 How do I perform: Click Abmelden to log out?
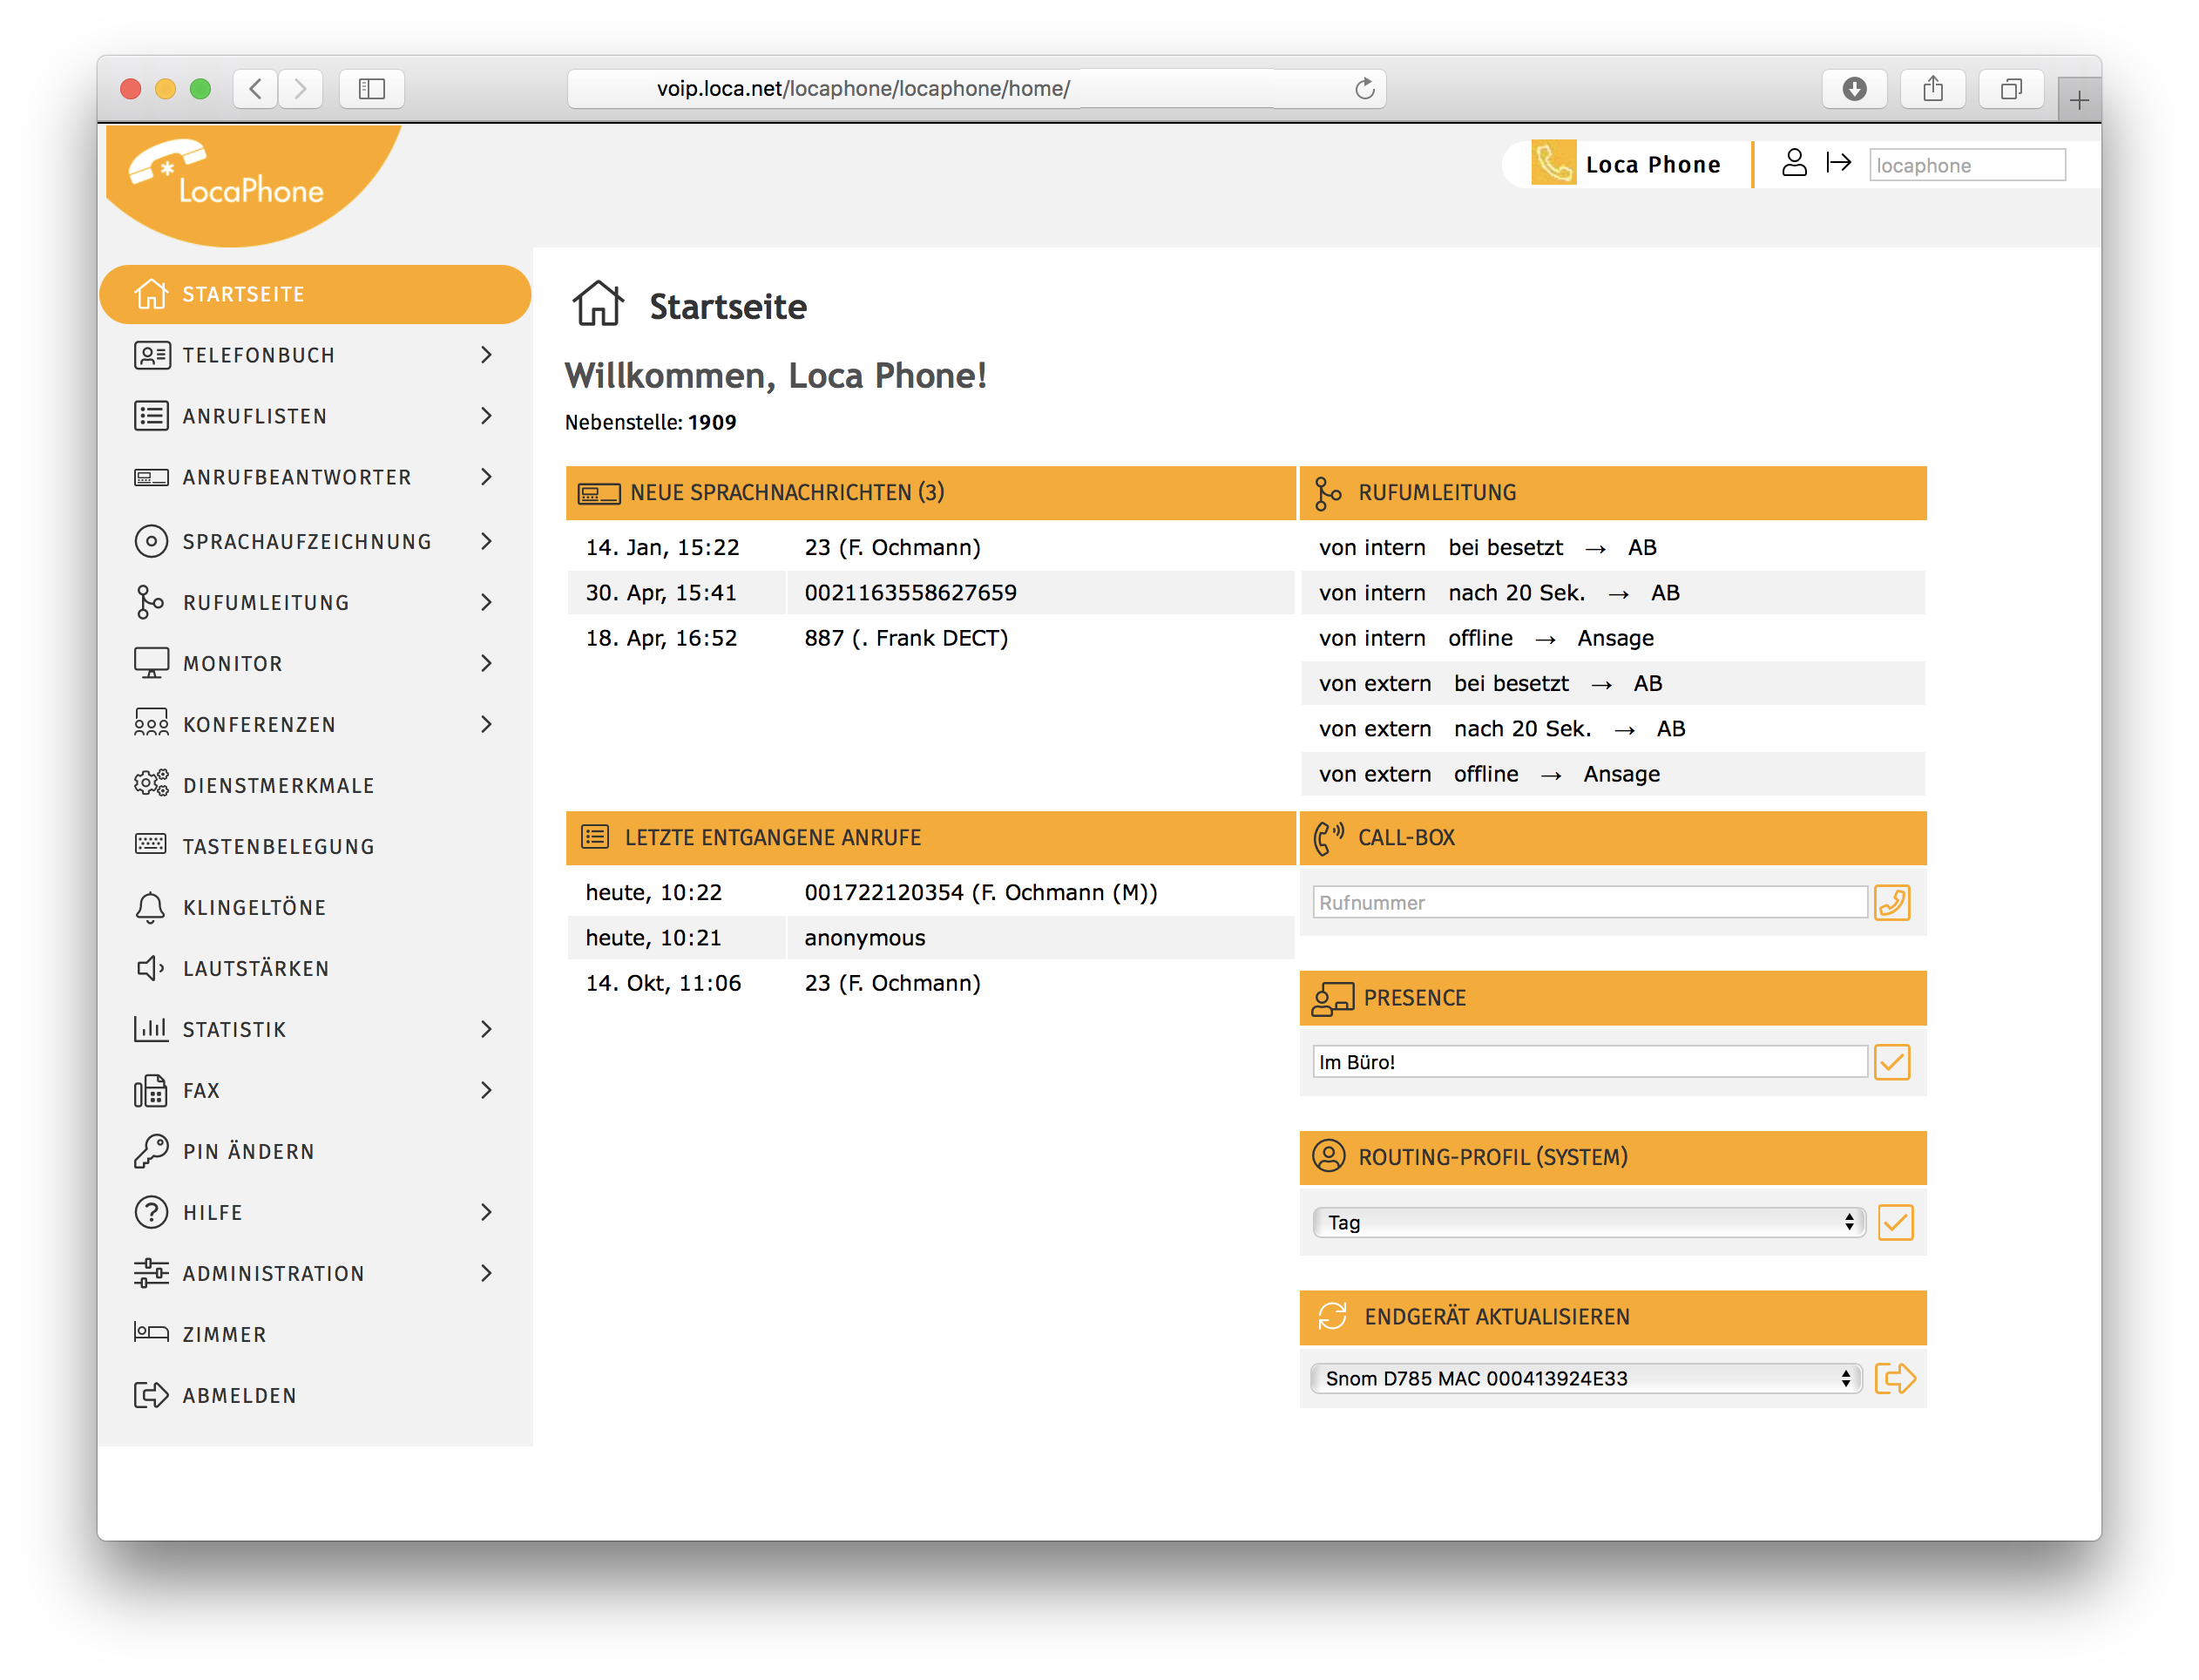239,1395
